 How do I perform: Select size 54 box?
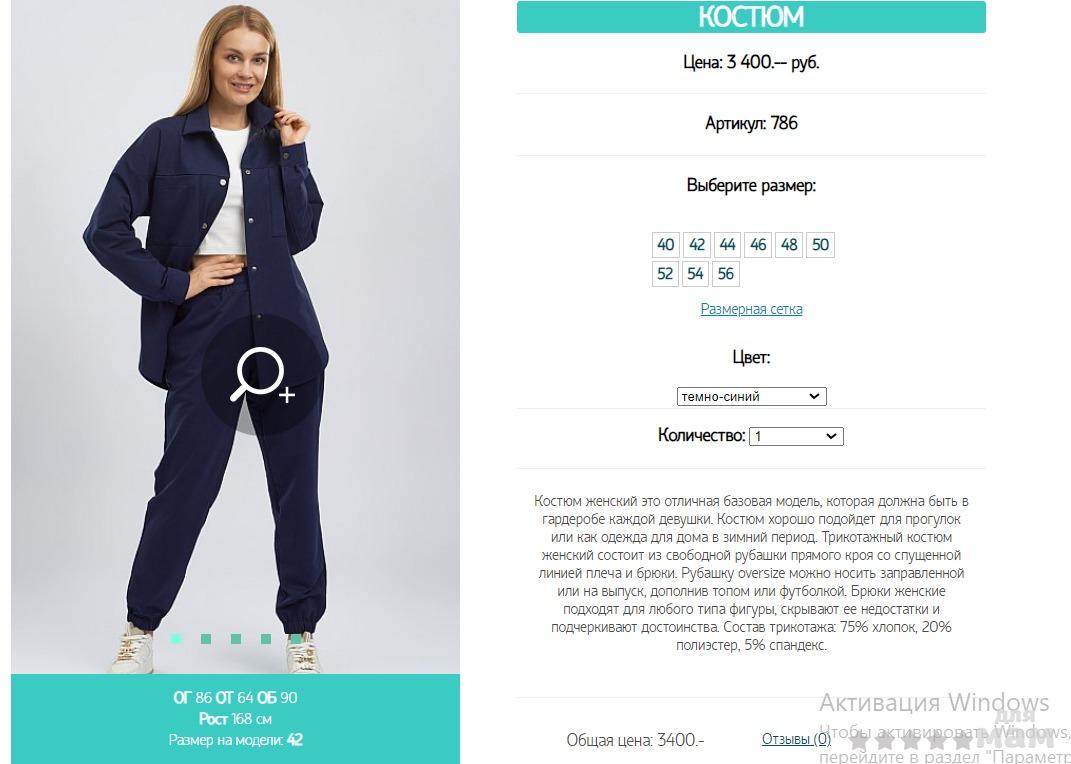click(x=695, y=274)
